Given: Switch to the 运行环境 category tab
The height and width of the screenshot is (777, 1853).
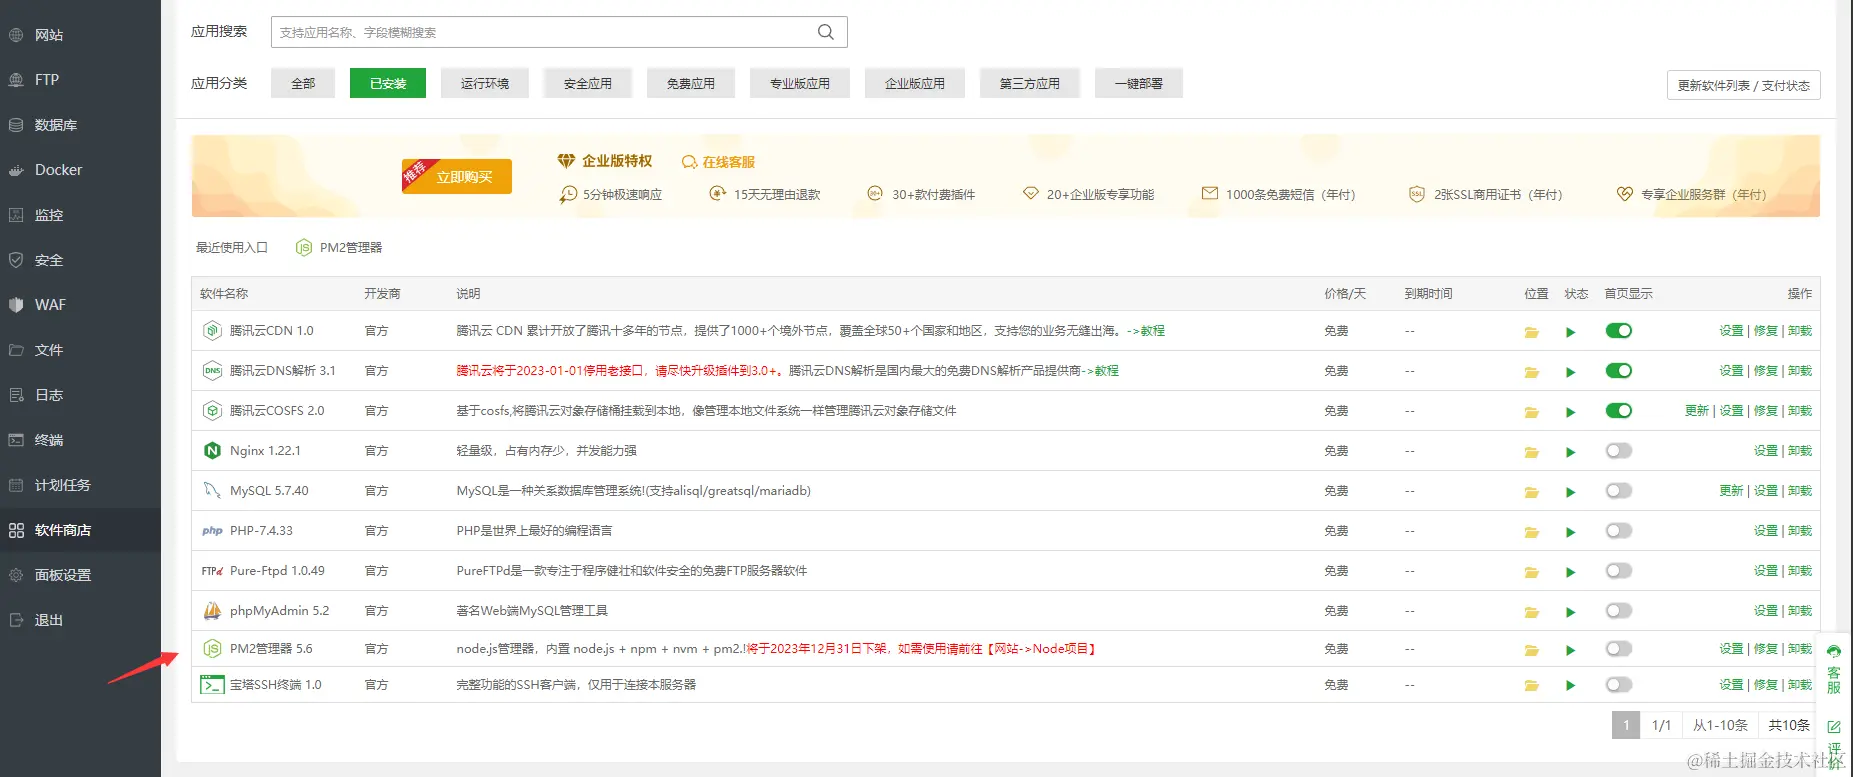Looking at the screenshot, I should click(485, 83).
